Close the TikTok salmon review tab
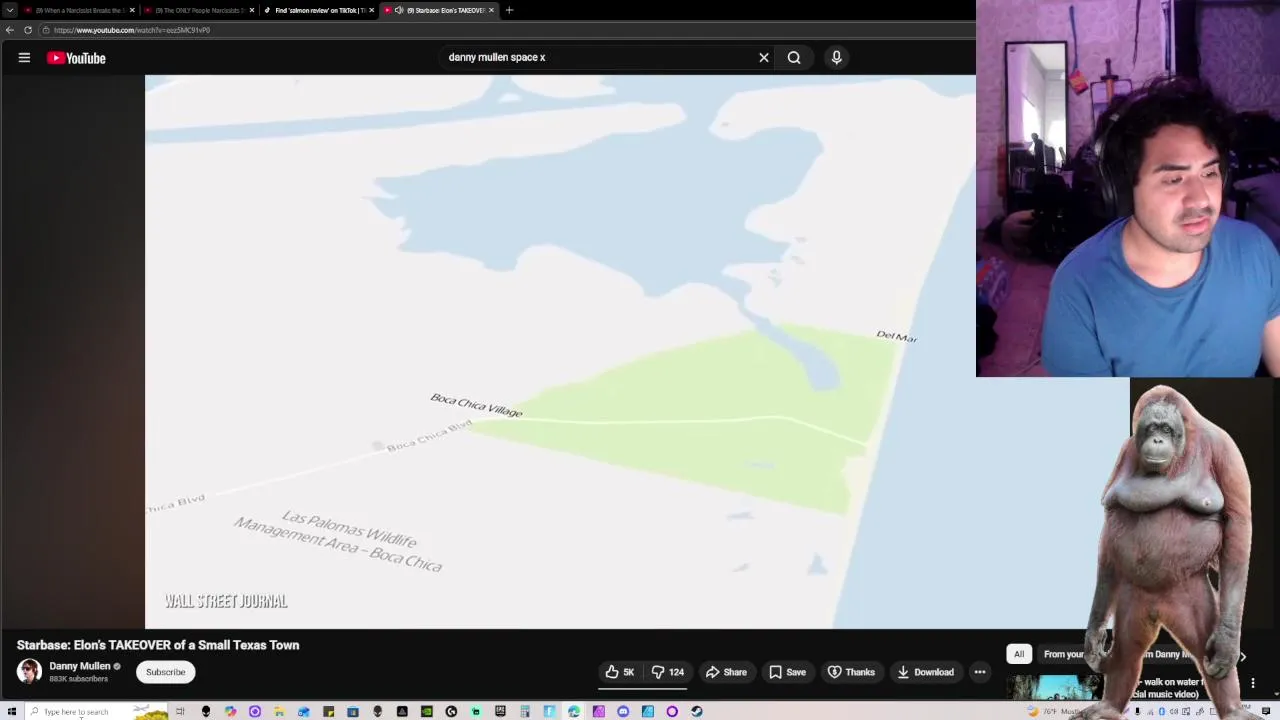Viewport: 1280px width, 720px height. tap(372, 10)
